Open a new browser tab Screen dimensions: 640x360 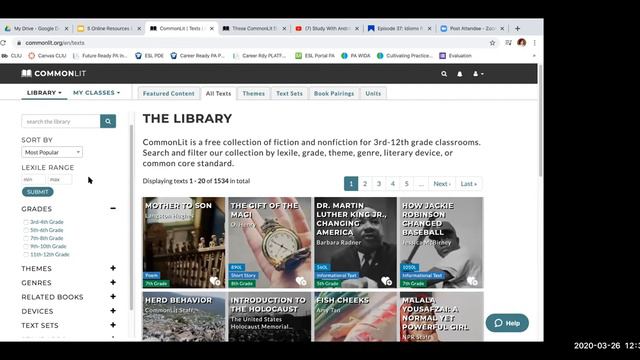coord(517,29)
